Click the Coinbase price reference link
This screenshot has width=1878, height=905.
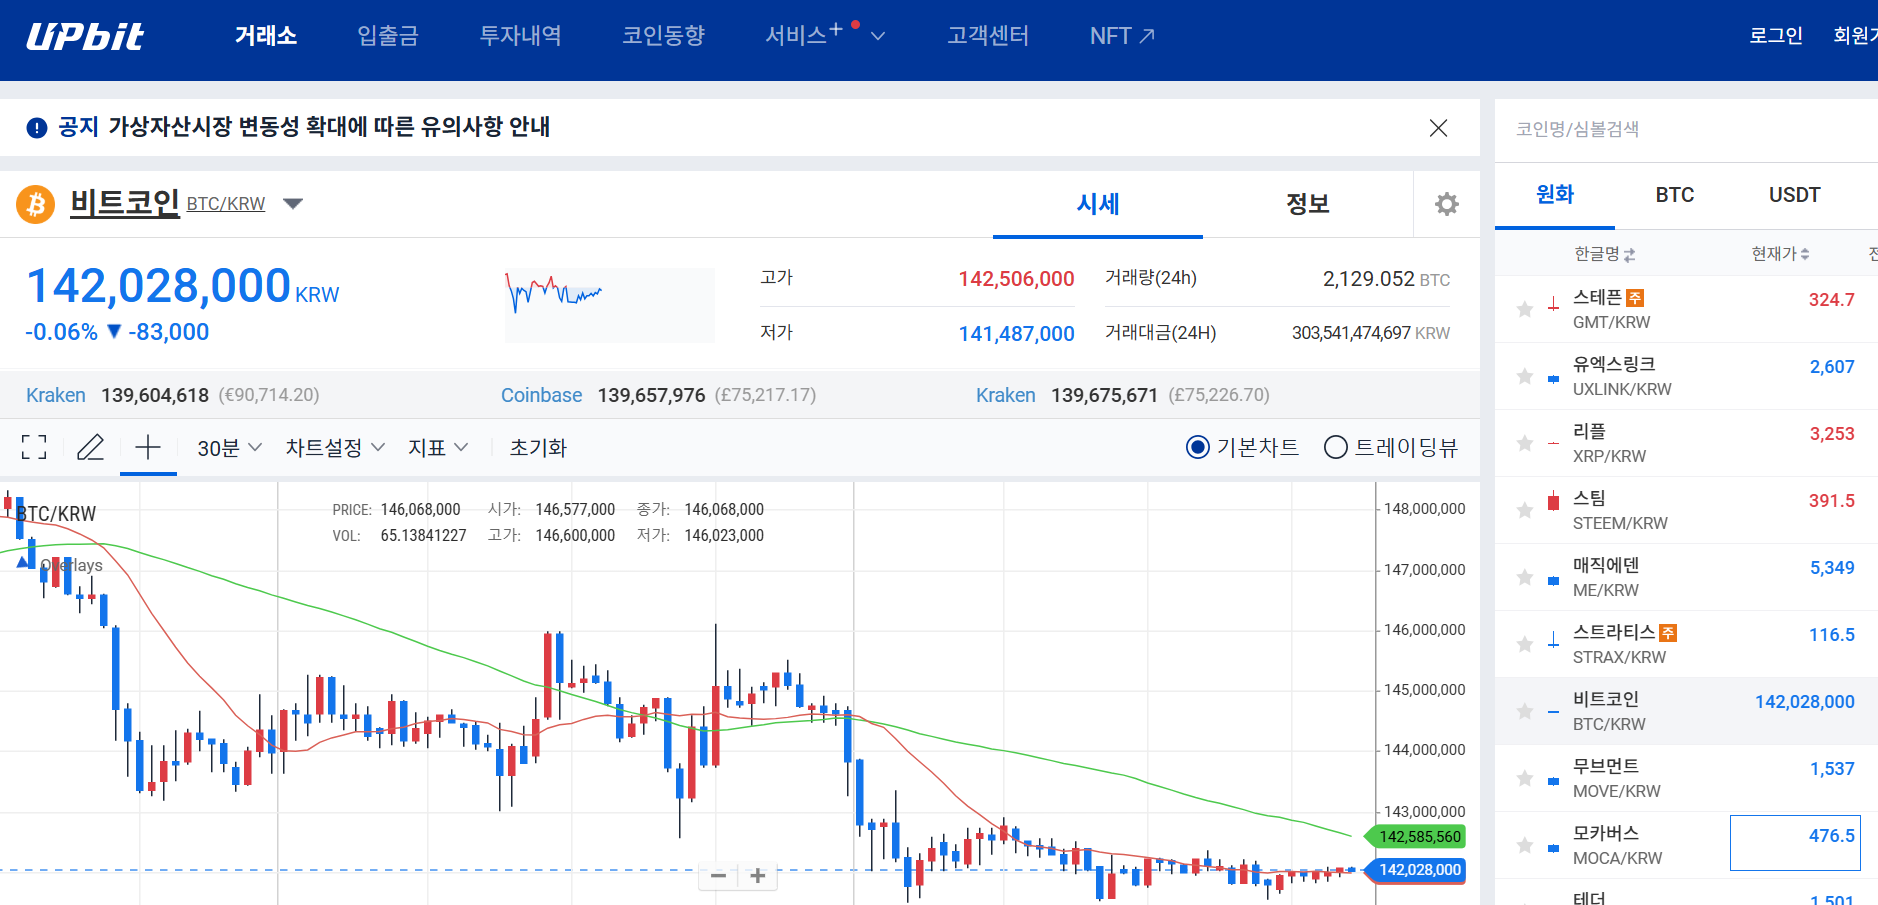[541, 395]
